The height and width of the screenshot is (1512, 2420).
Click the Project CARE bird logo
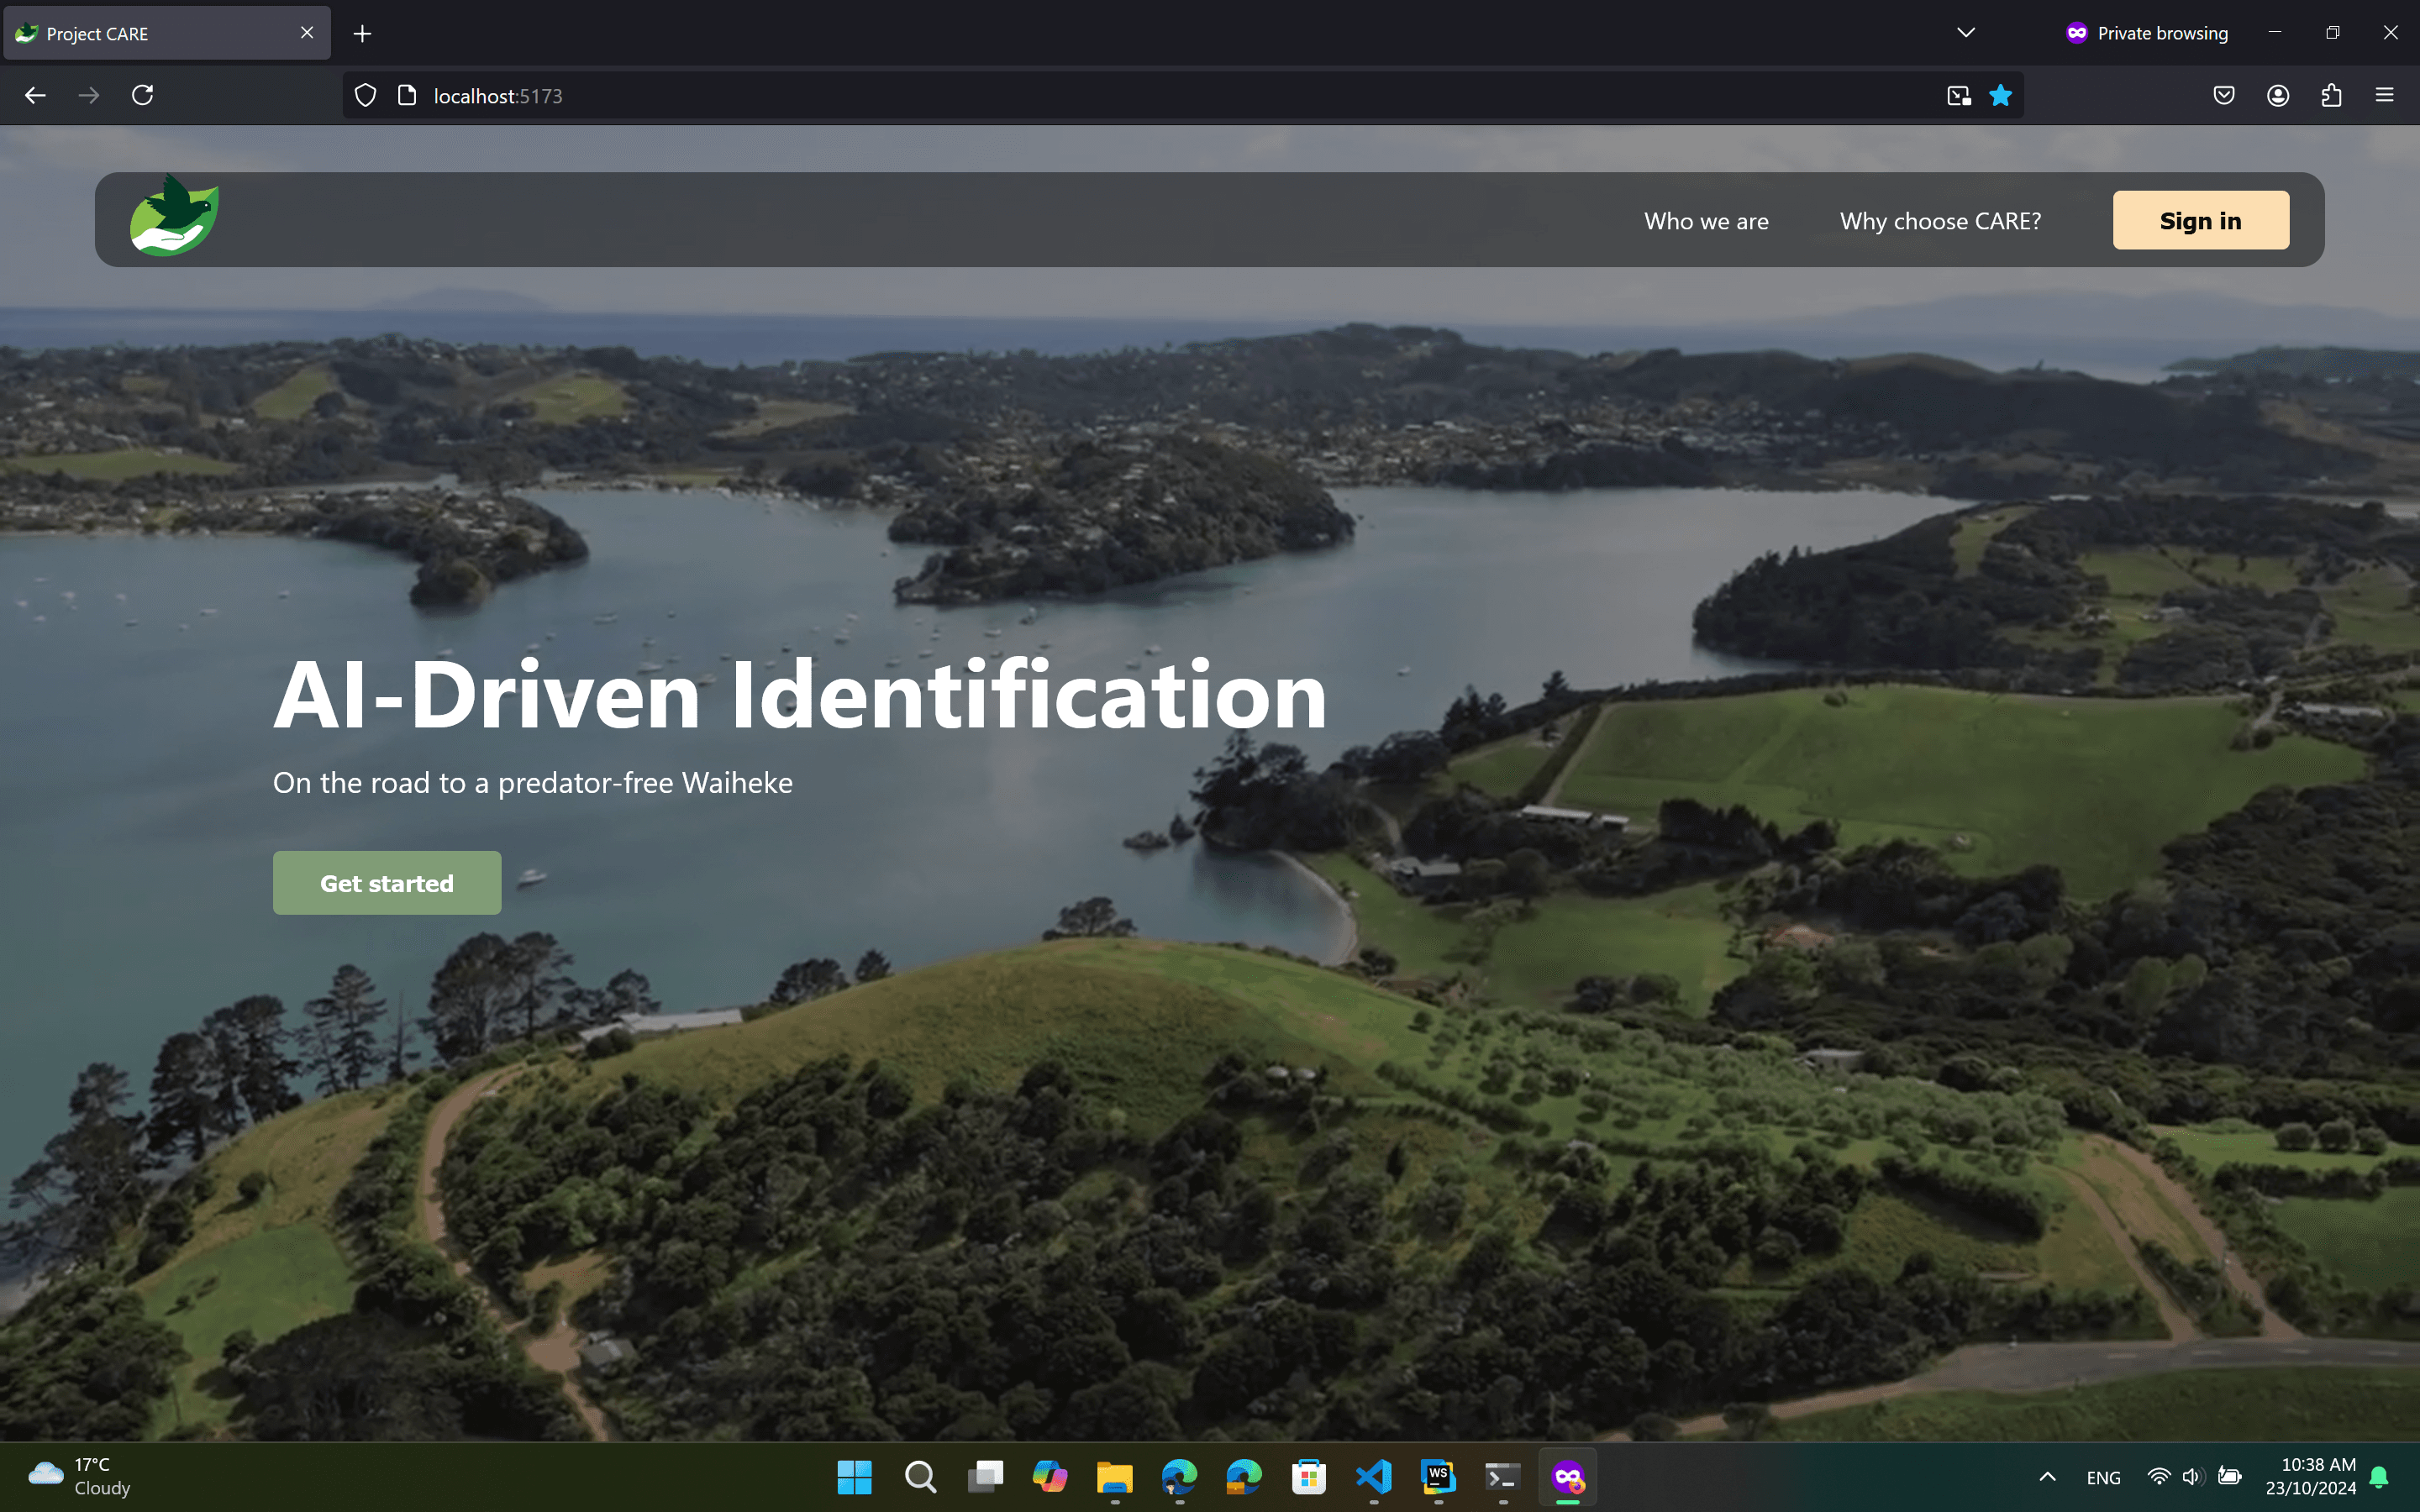(x=174, y=217)
